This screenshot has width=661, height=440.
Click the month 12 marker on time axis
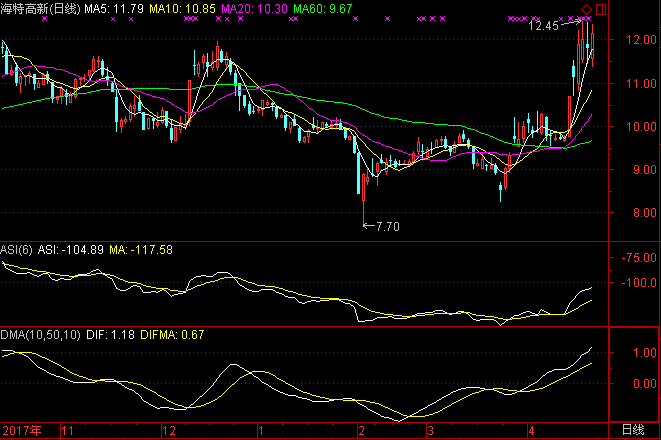click(x=167, y=430)
